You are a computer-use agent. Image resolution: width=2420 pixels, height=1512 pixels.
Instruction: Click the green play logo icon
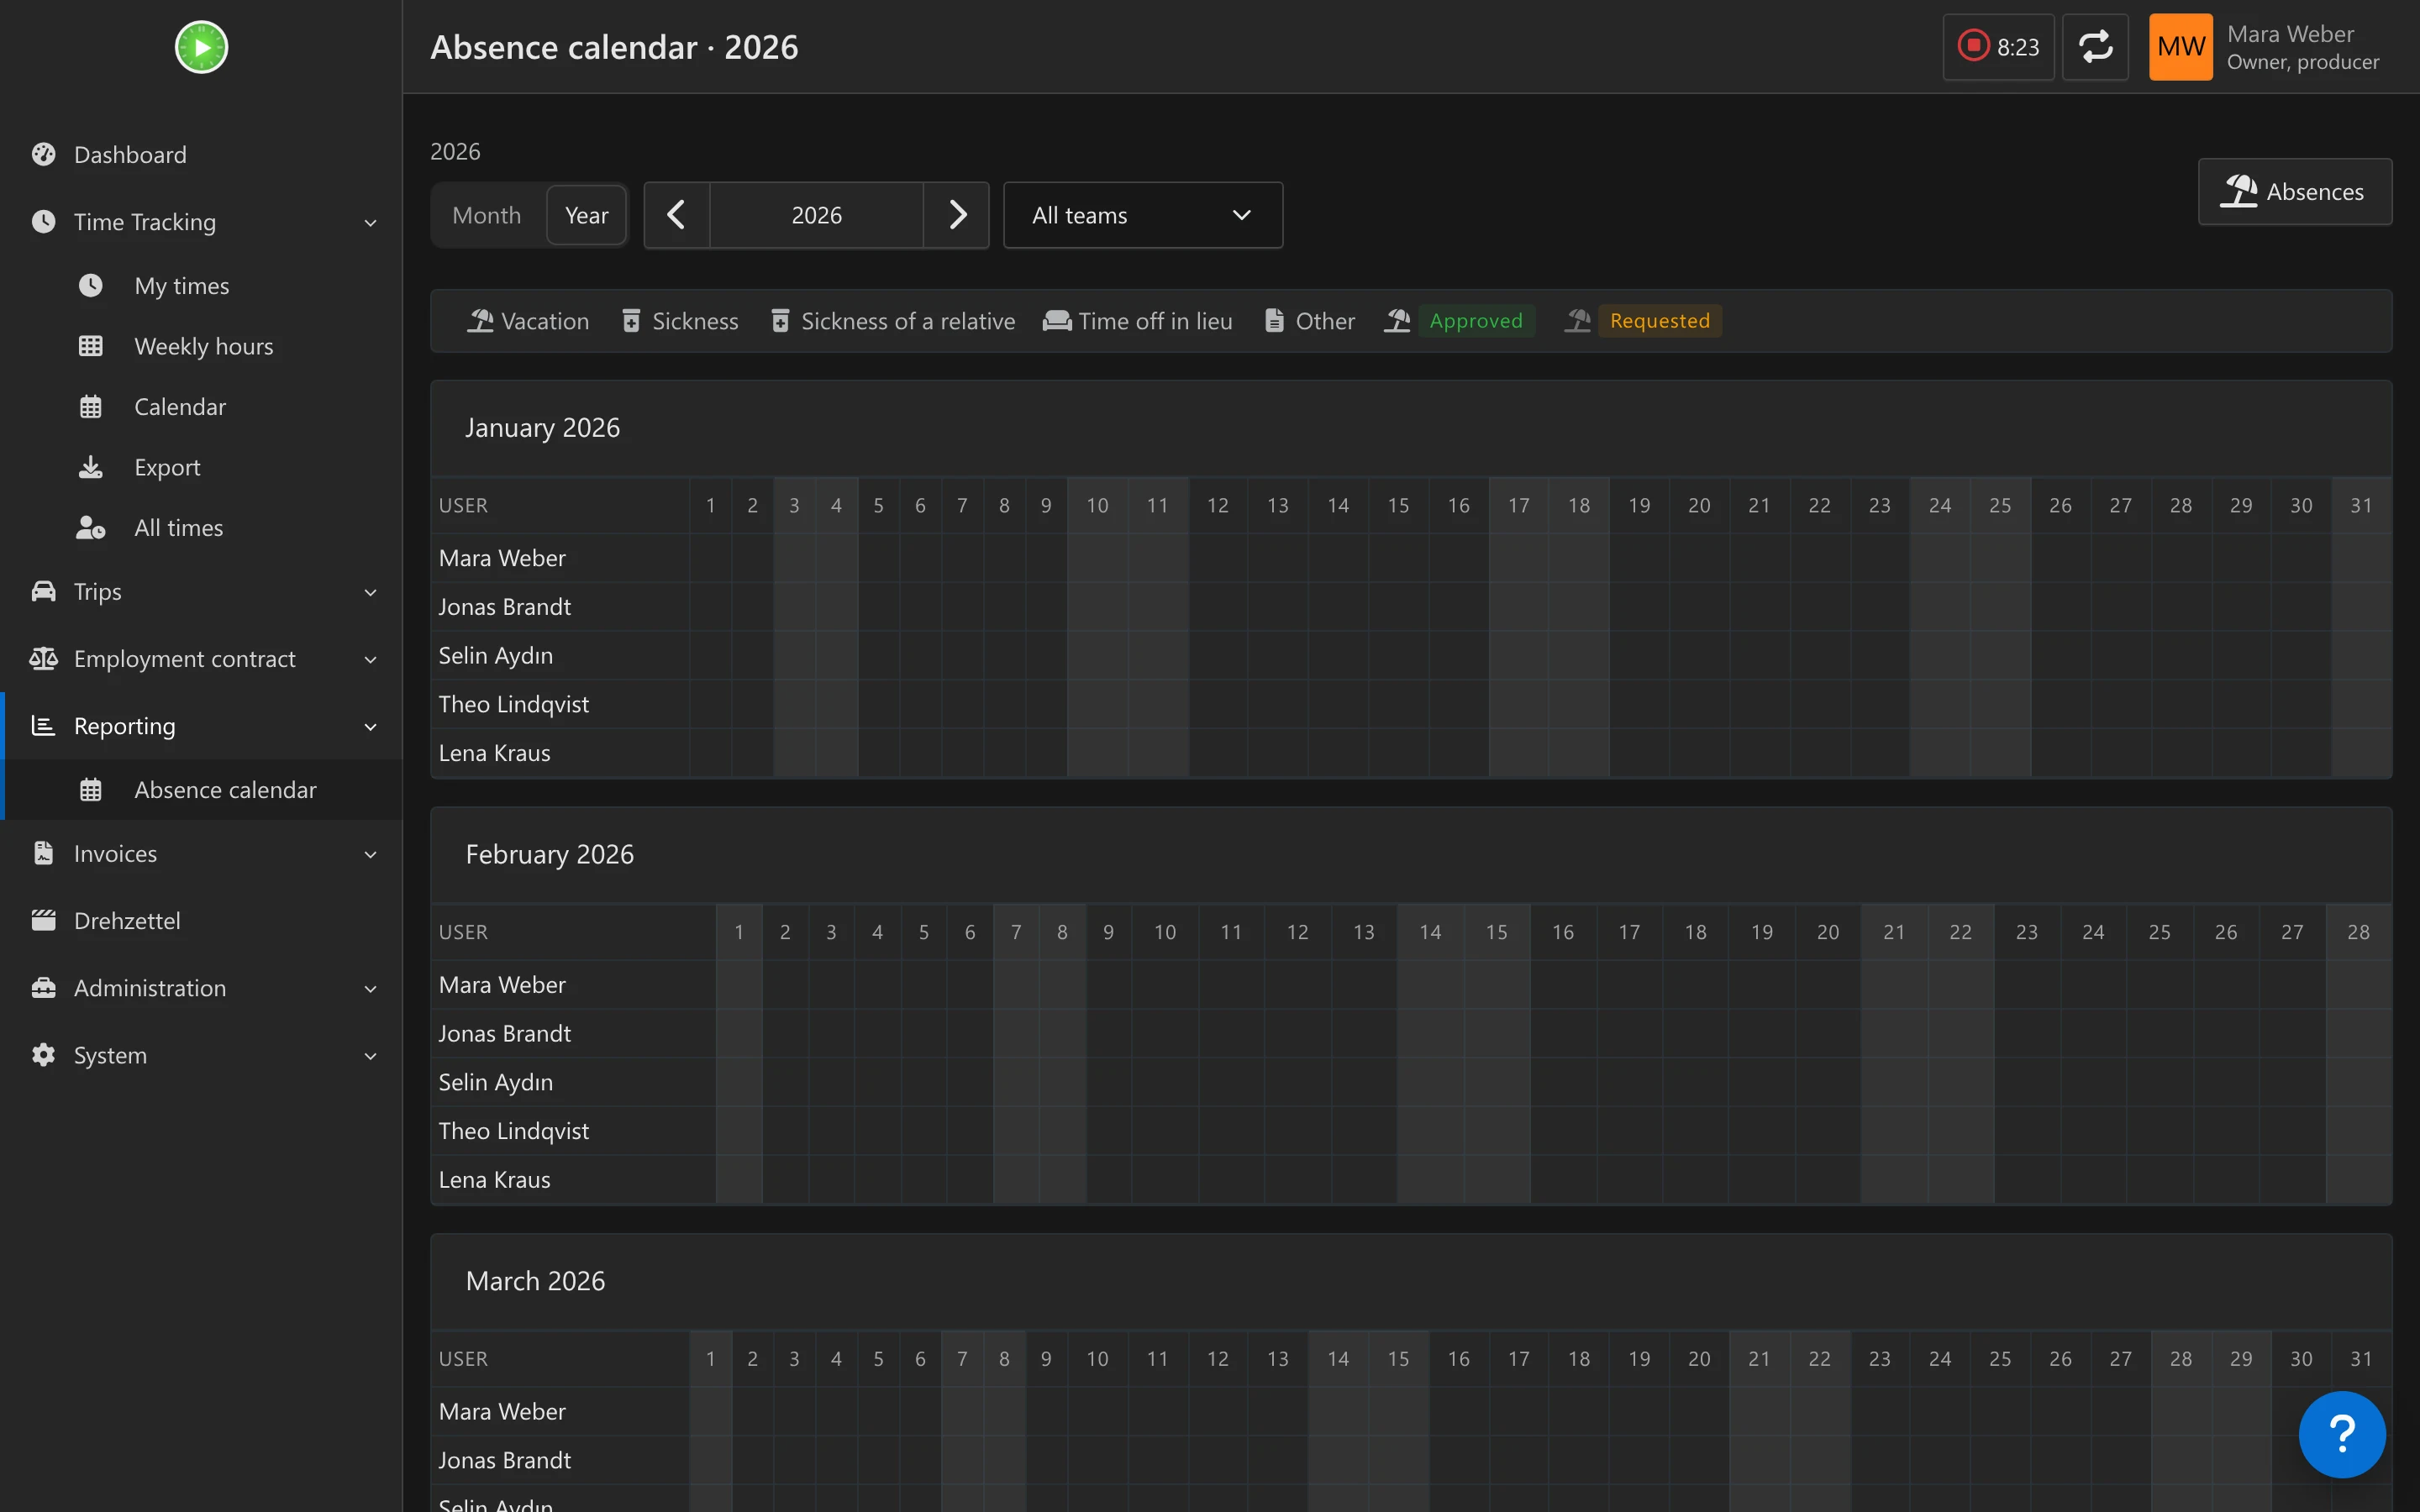(x=201, y=47)
